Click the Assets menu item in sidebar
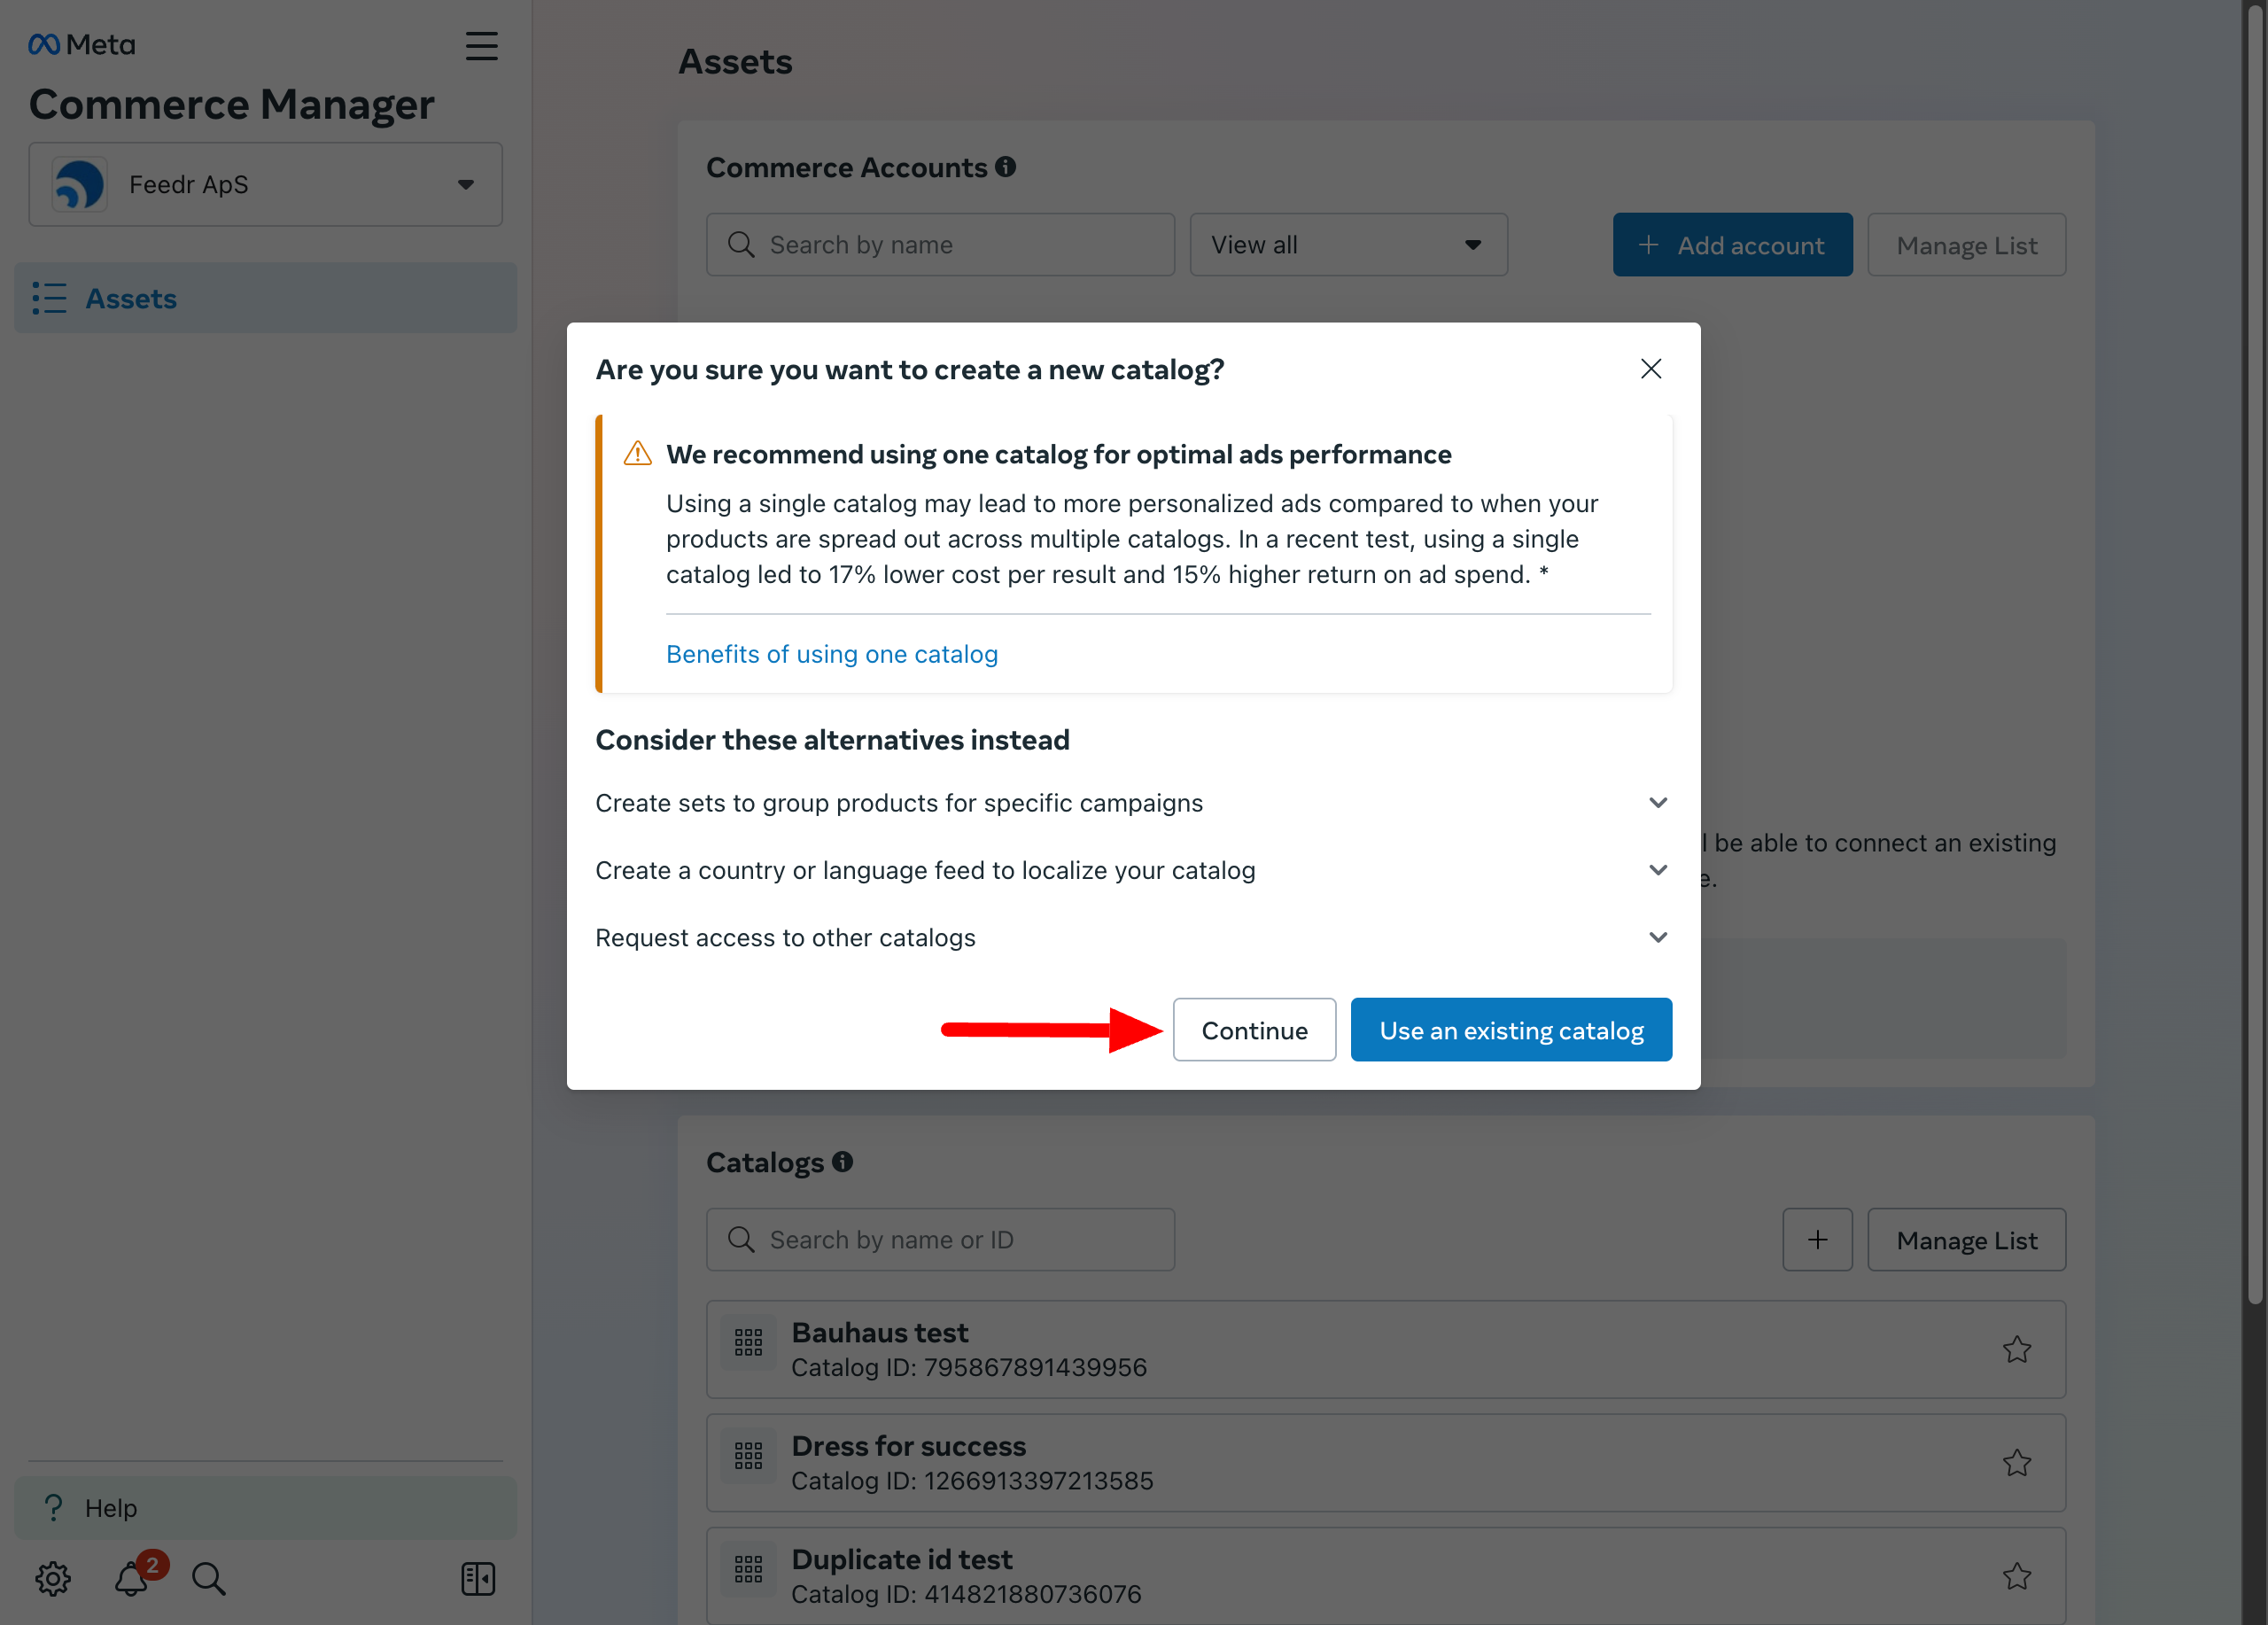The width and height of the screenshot is (2268, 1625). click(130, 295)
